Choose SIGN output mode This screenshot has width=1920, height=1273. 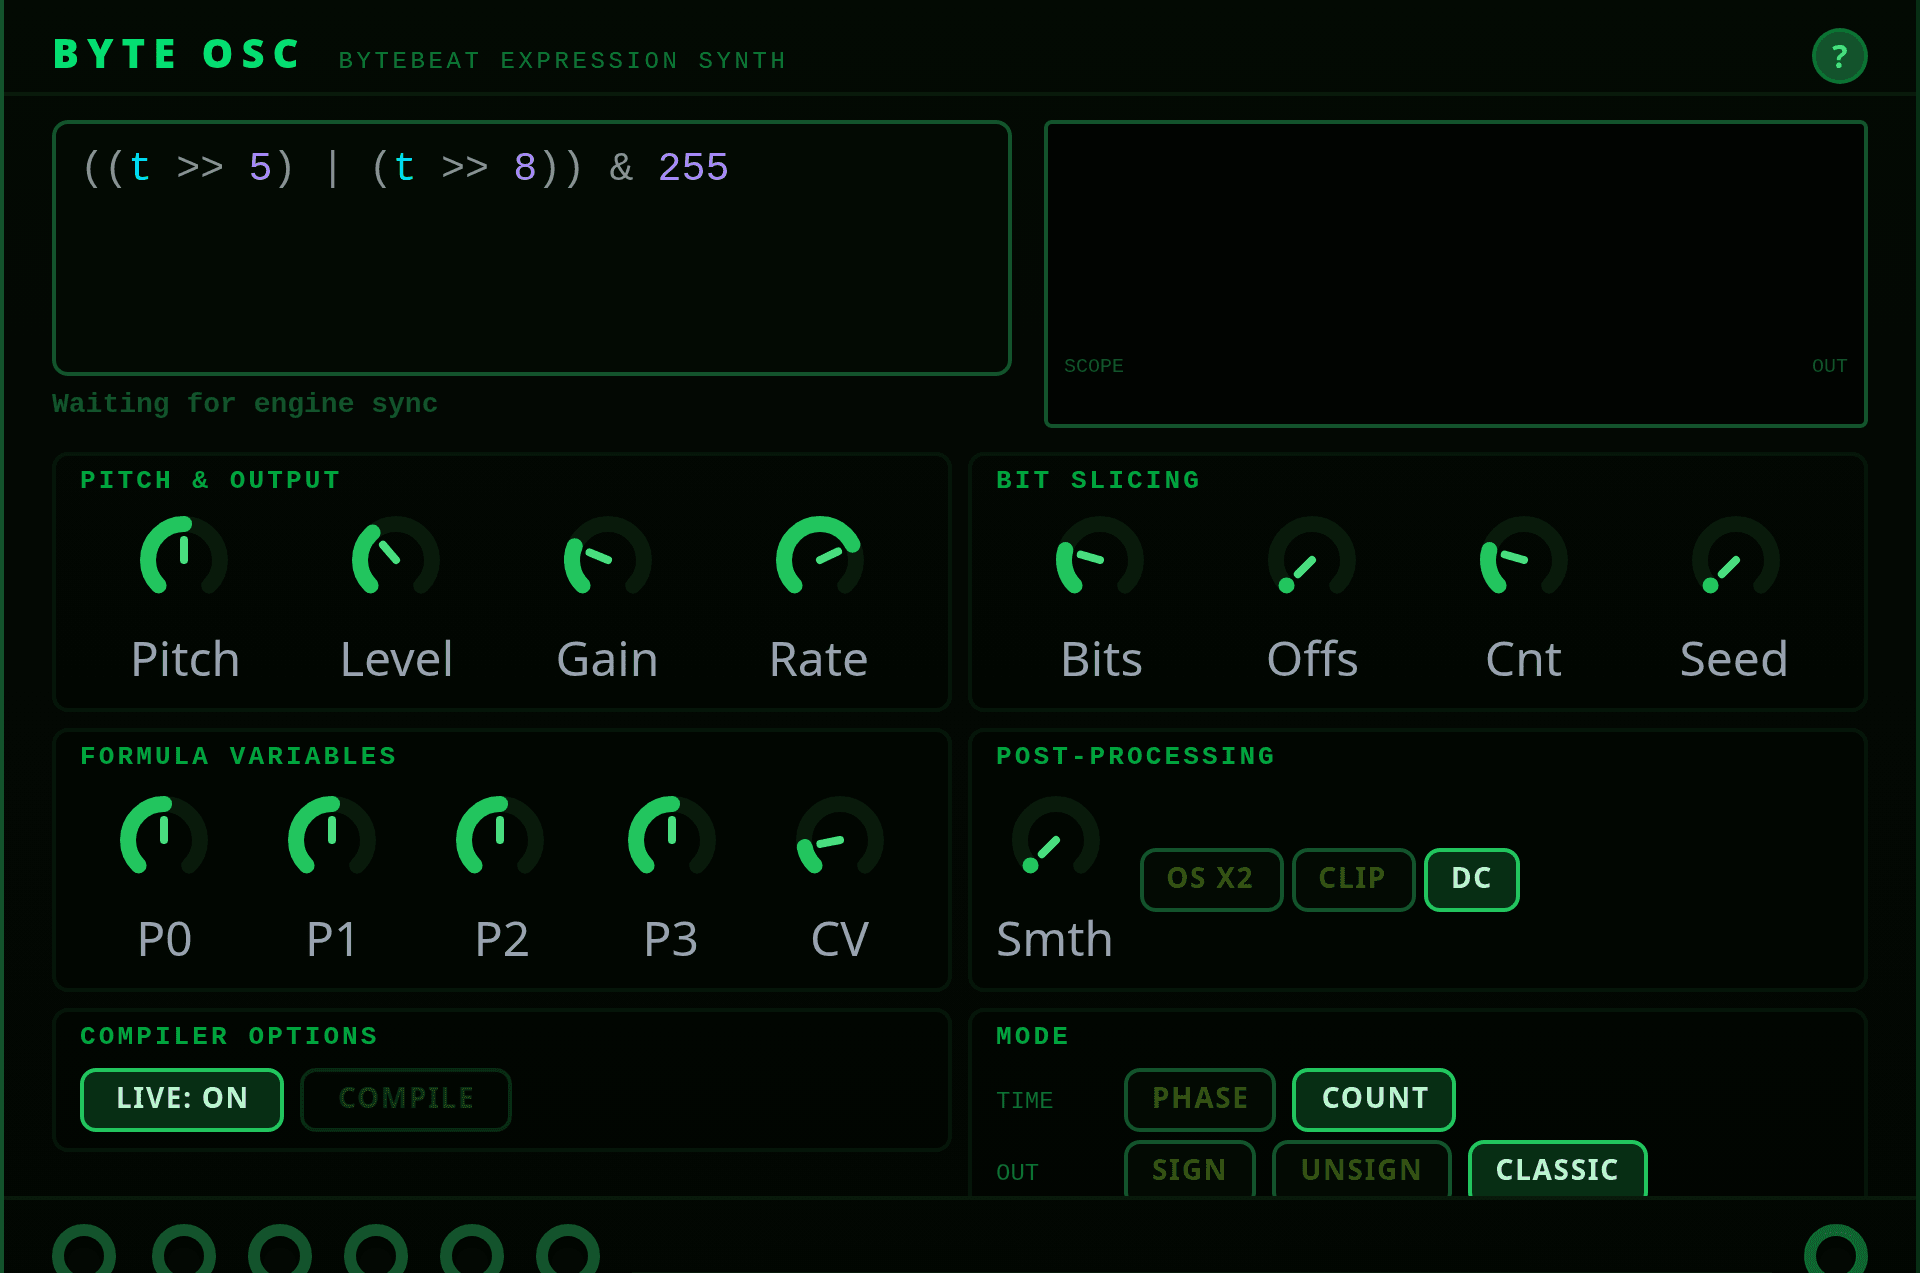[x=1189, y=1169]
